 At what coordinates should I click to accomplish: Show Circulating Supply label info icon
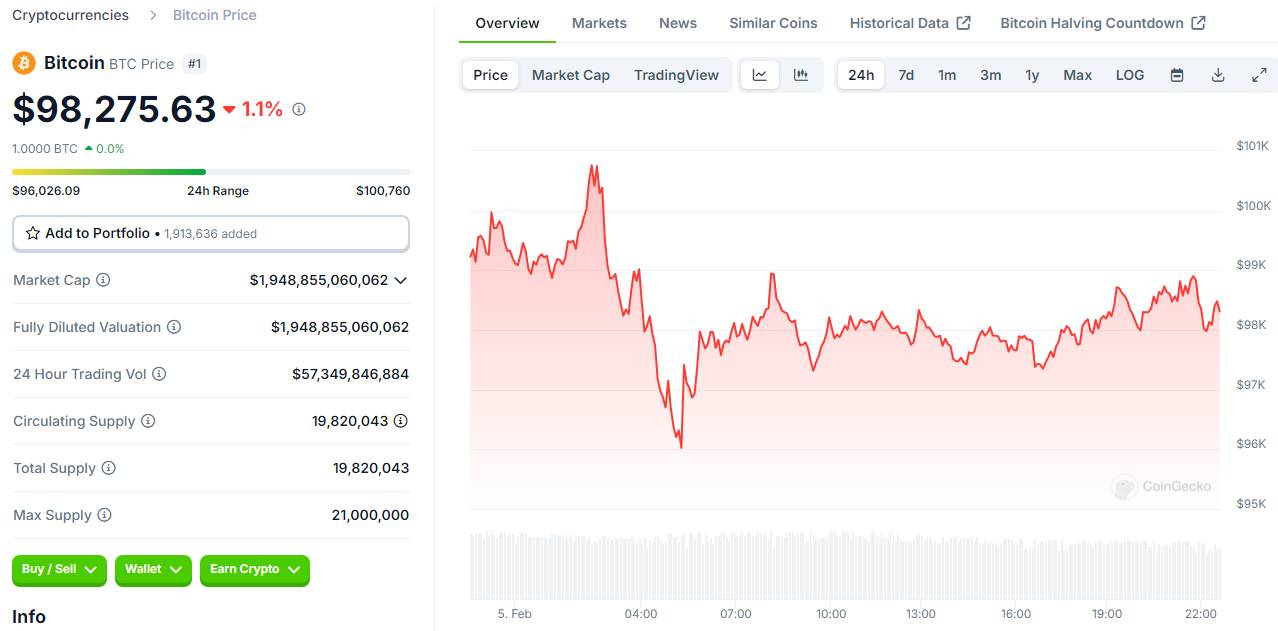(148, 421)
